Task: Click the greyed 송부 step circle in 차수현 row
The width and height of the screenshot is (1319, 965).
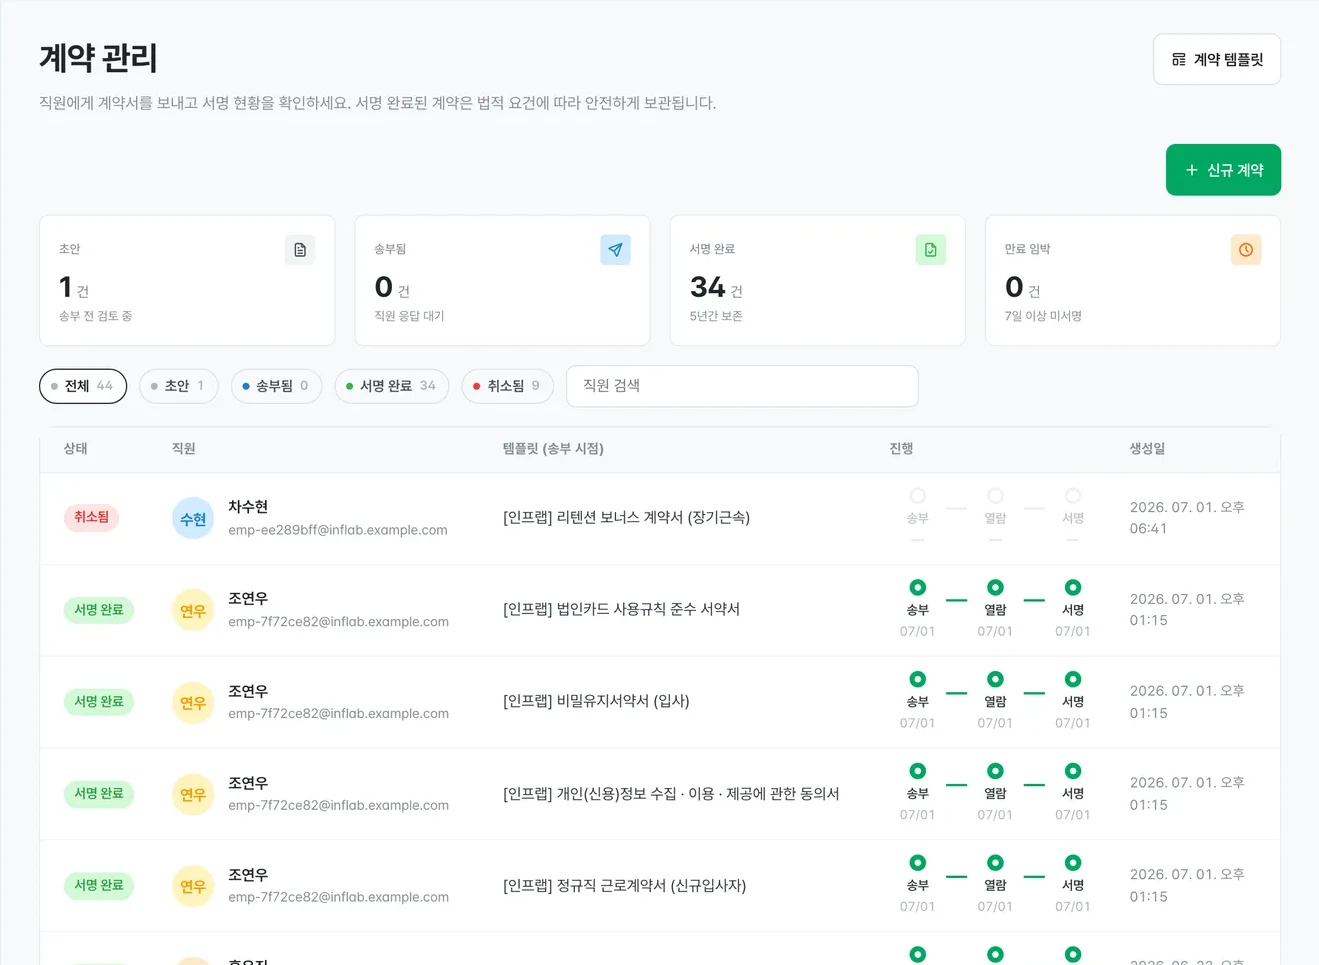Action: 918,496
